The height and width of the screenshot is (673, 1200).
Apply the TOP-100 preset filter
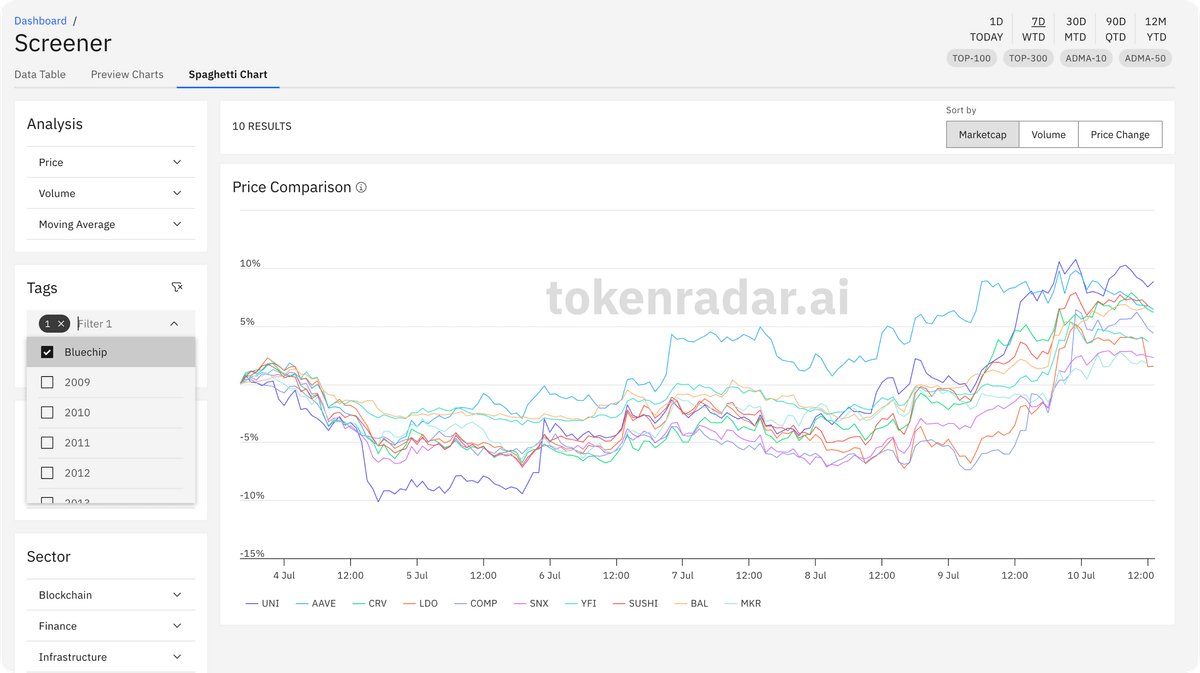[x=971, y=58]
